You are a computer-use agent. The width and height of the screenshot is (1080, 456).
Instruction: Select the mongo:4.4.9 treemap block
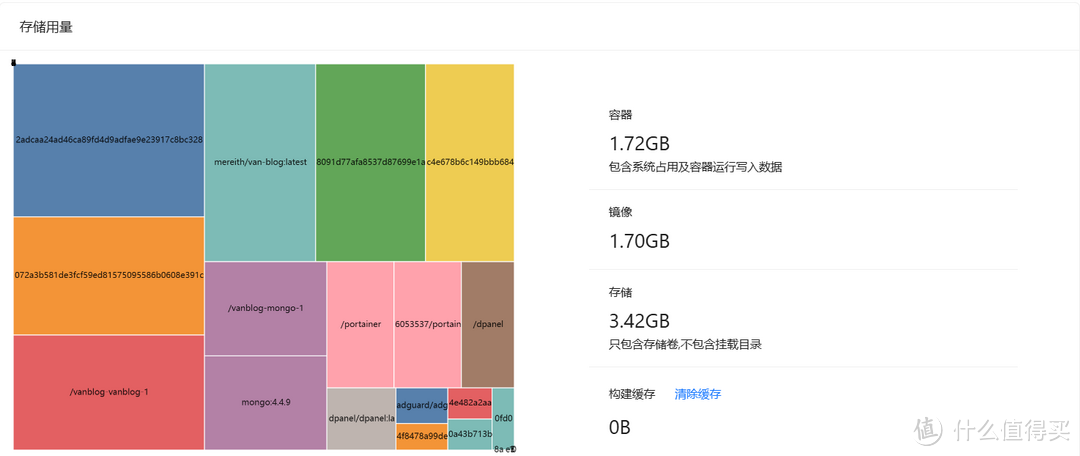pos(265,403)
